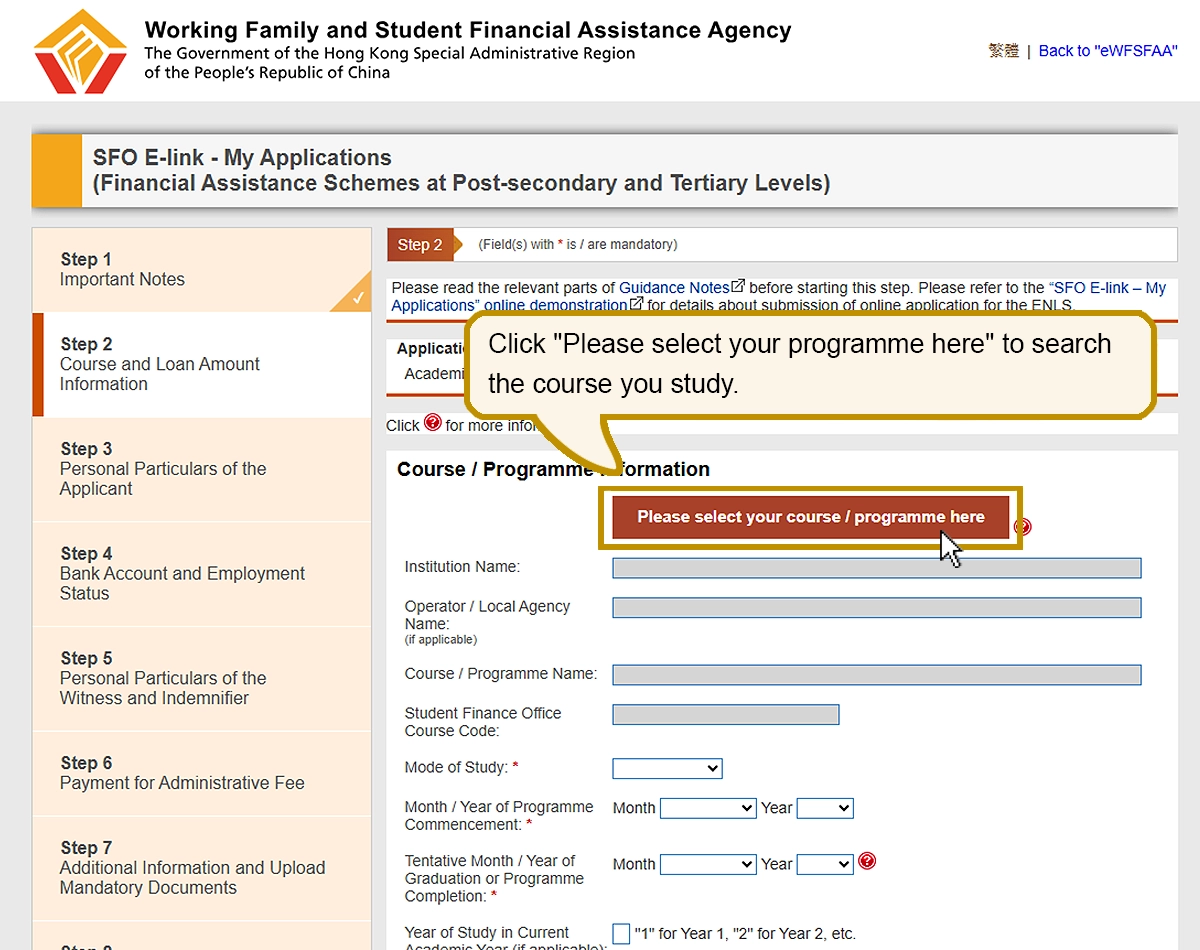Open Programme Commencement Year dropdown
The height and width of the screenshot is (950, 1200).
pos(825,808)
